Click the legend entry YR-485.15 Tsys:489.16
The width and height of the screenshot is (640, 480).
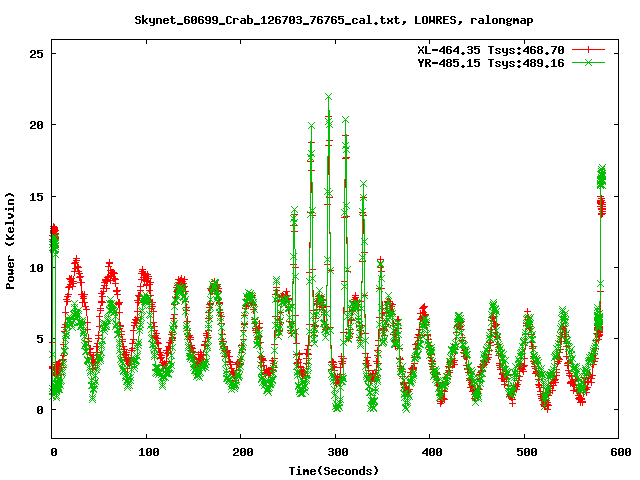(x=491, y=63)
